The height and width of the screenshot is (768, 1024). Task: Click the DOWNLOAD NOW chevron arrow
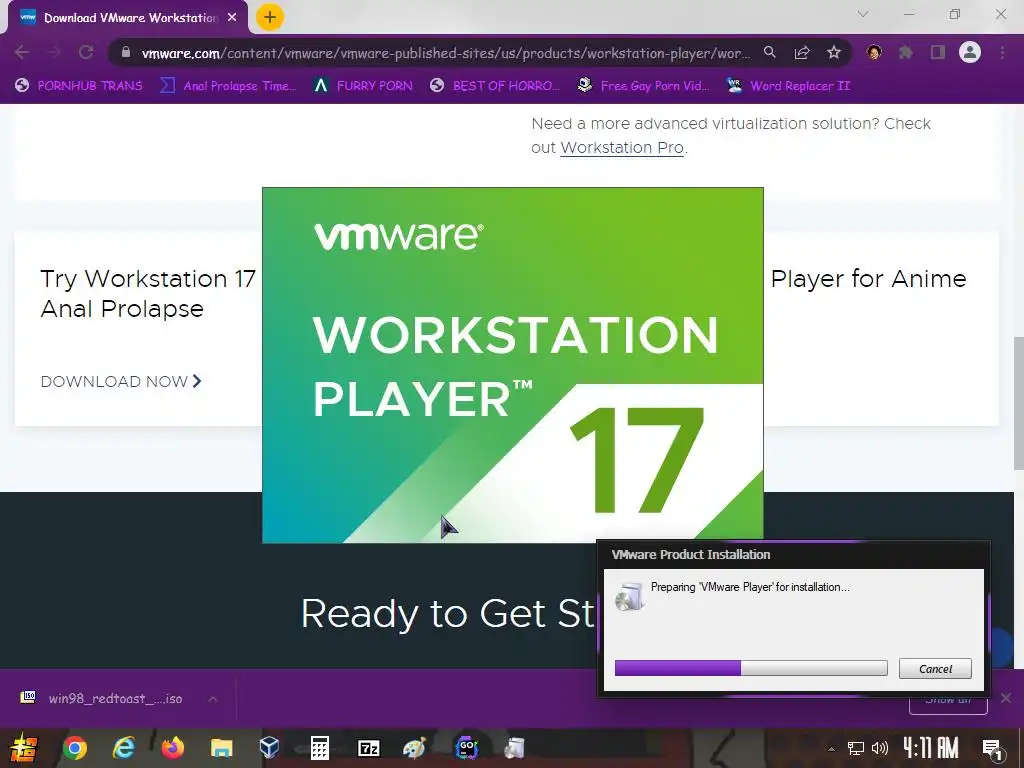coord(197,381)
